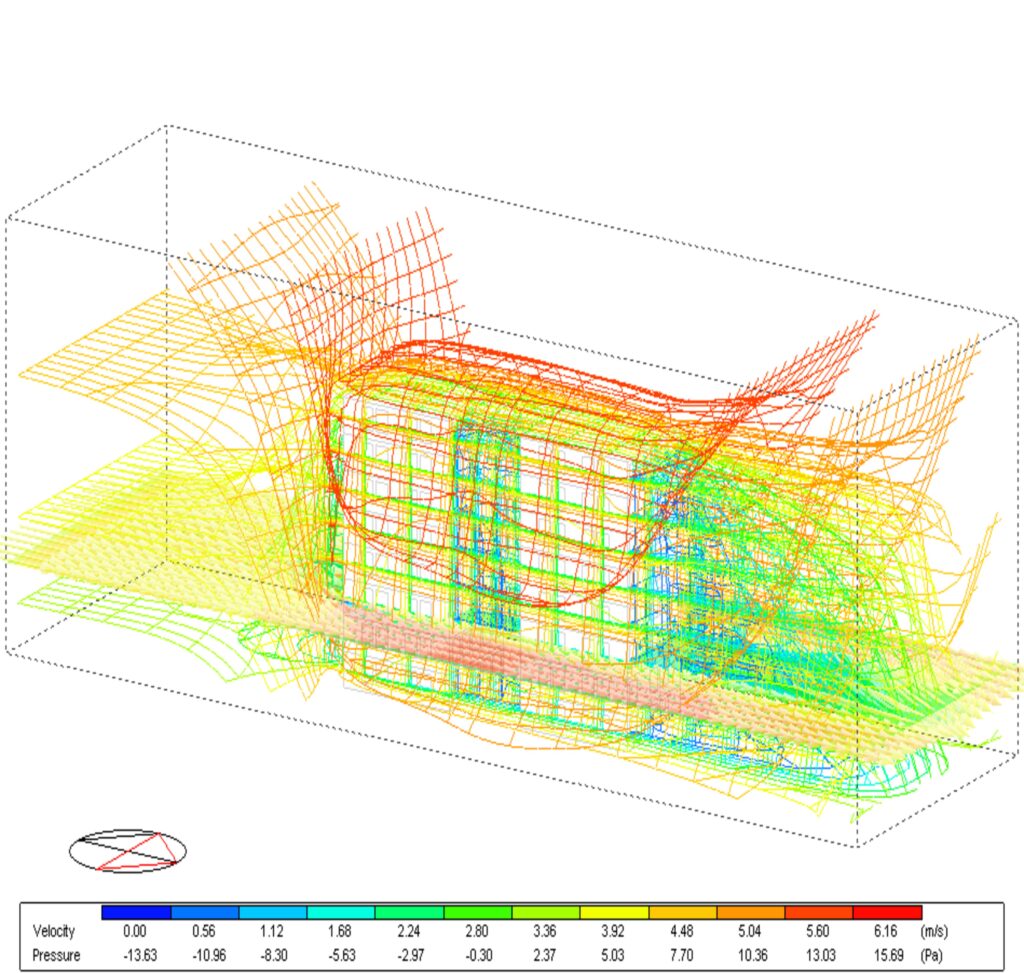This screenshot has width=1024, height=973.
Task: Click pressure value 15.69
Action: [x=889, y=955]
